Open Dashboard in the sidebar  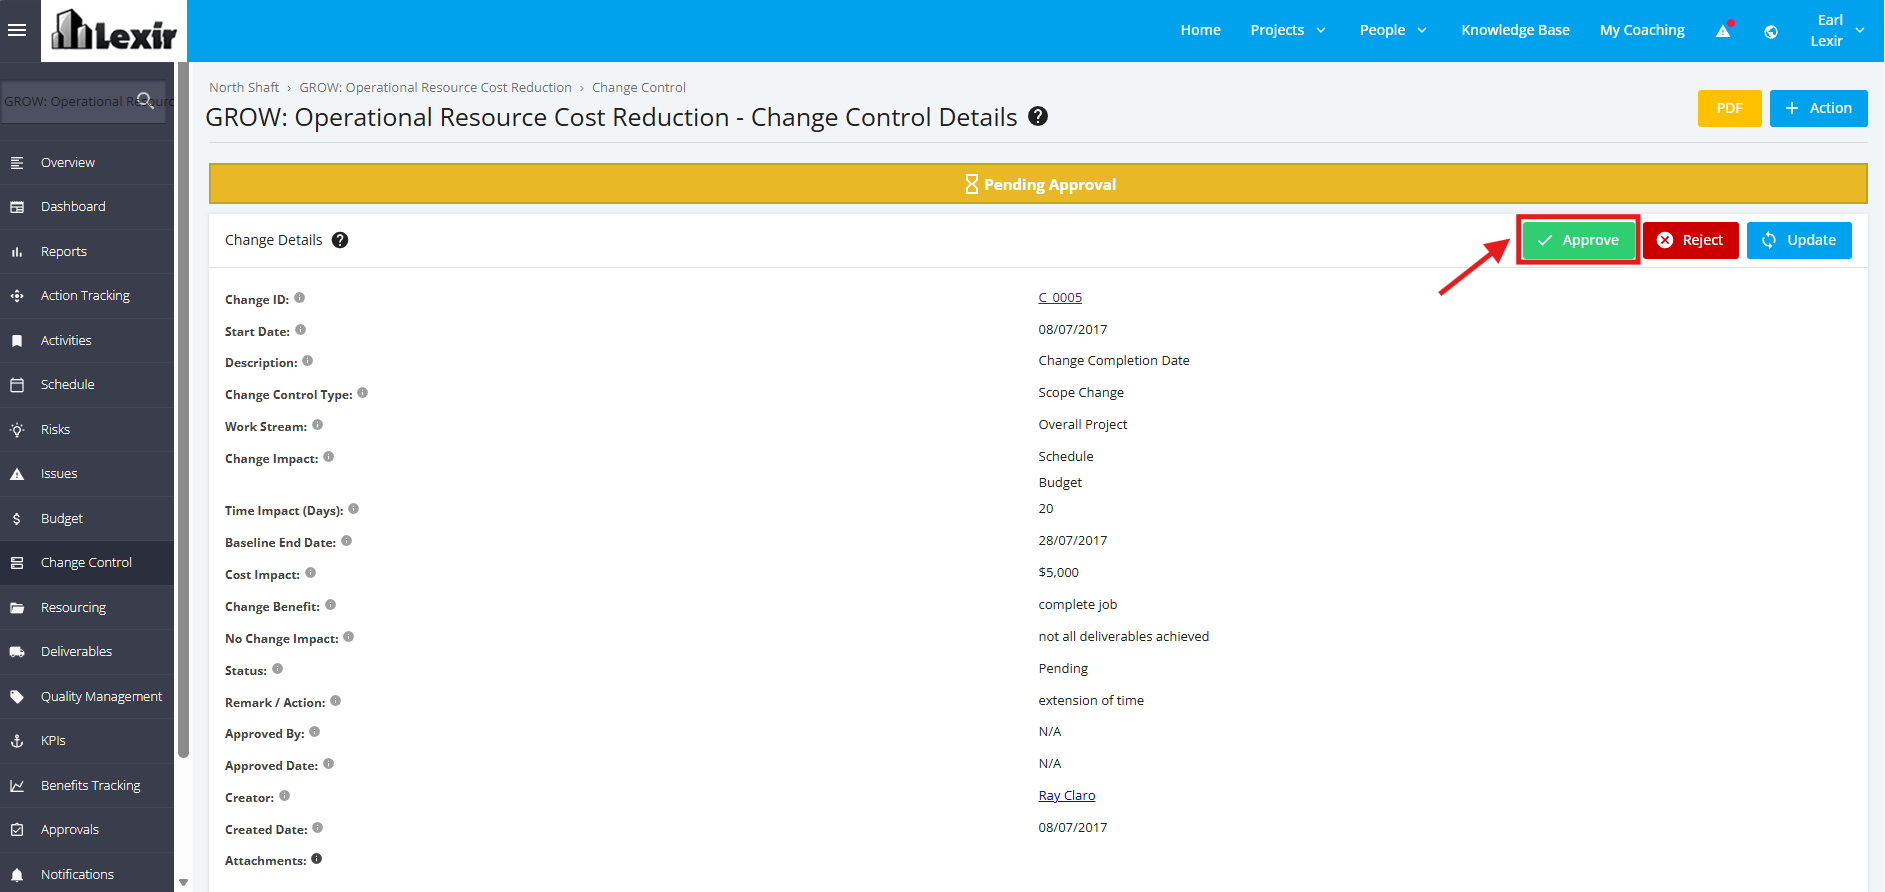[x=87, y=207]
